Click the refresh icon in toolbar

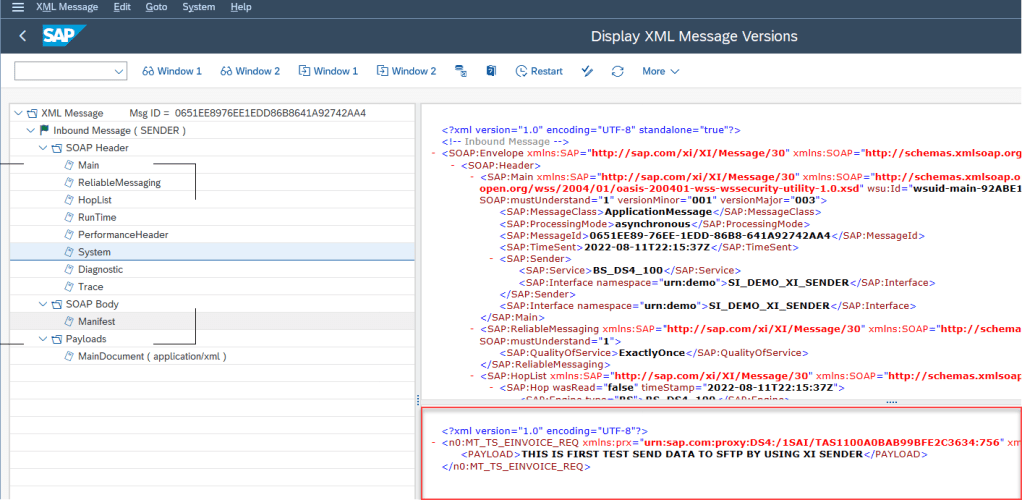[x=617, y=71]
